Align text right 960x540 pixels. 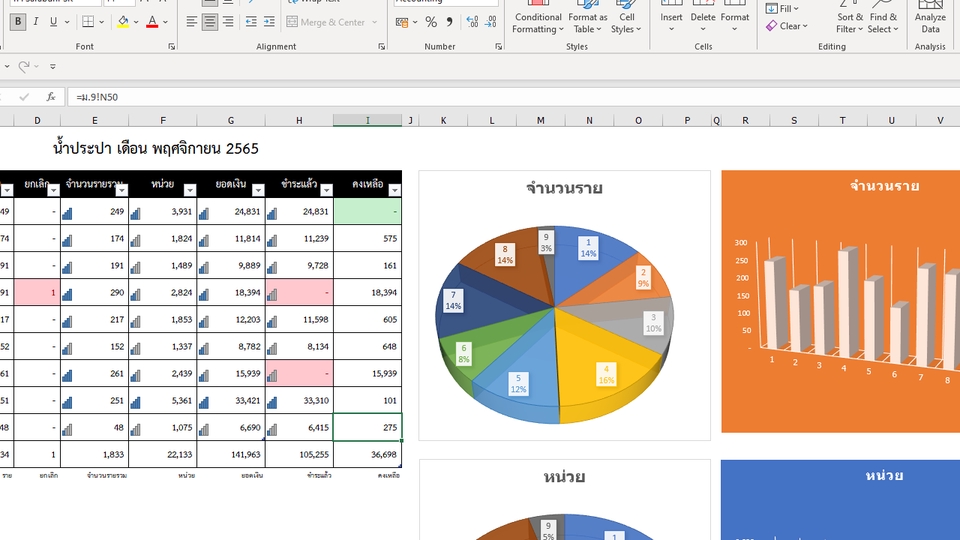(x=228, y=22)
